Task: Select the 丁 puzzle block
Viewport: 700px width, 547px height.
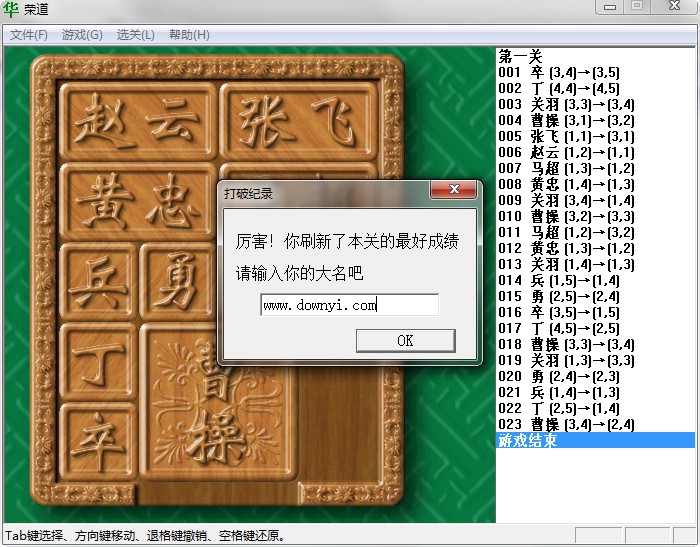Action: [98, 361]
